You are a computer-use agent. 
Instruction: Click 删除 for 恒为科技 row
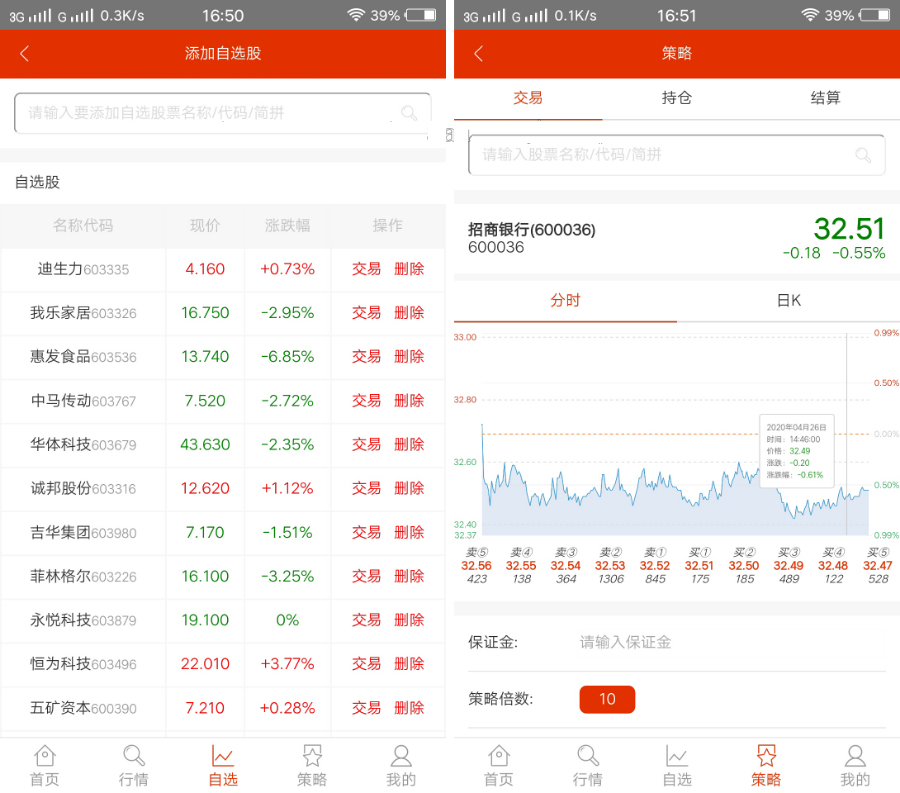coord(409,664)
